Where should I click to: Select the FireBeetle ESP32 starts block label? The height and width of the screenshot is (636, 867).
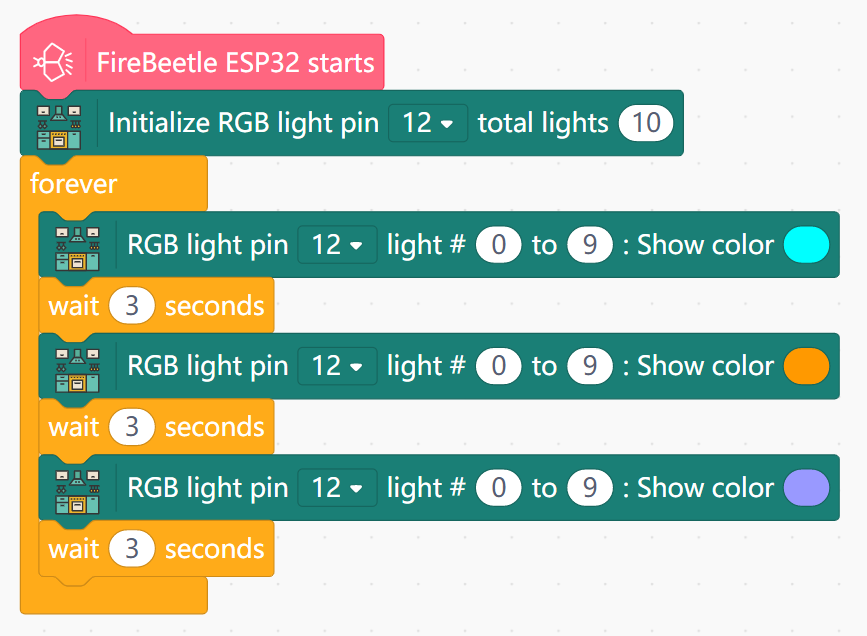[235, 64]
